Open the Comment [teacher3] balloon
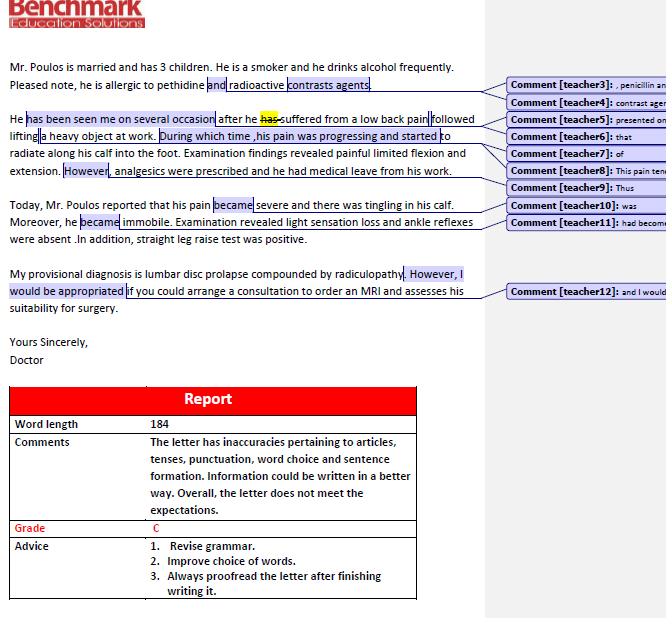 (586, 85)
